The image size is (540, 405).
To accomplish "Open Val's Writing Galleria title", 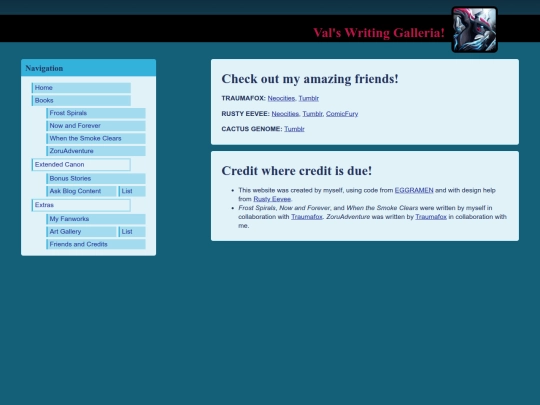I will [379, 33].
